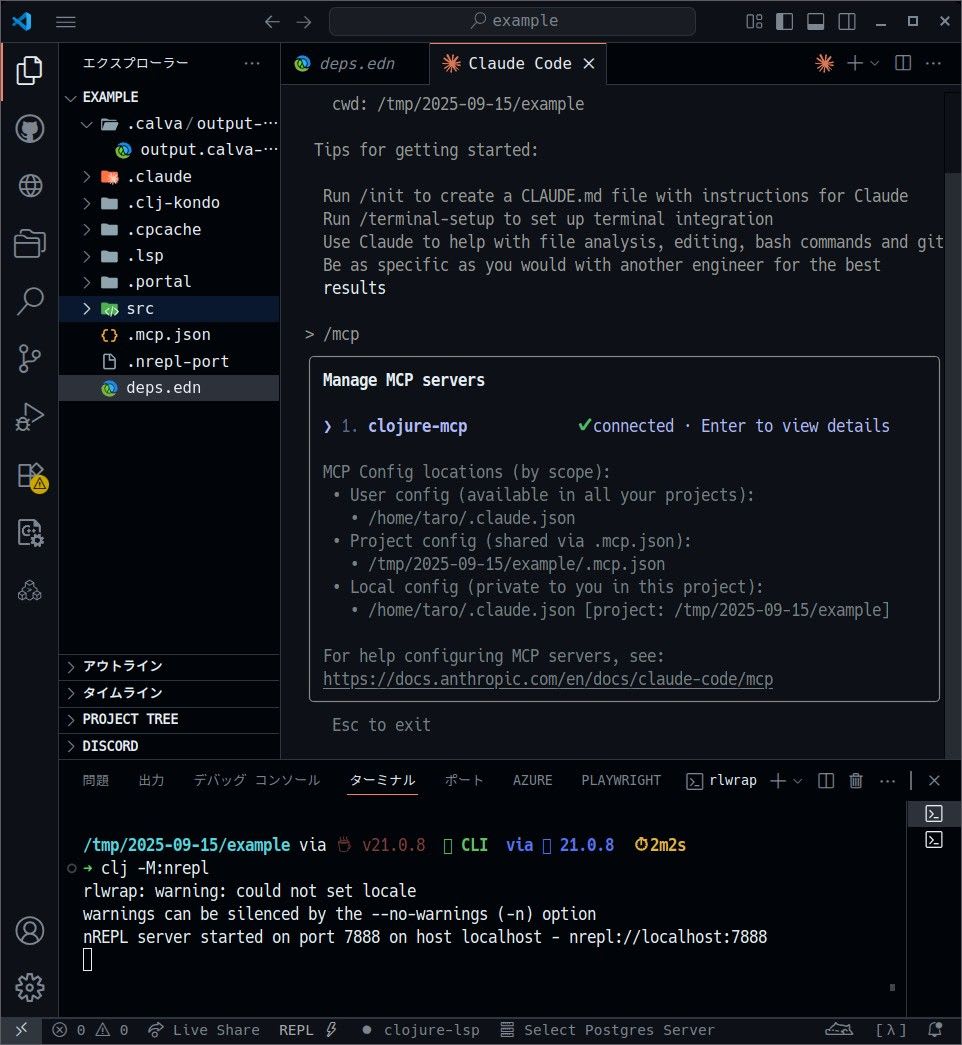Screen dimensions: 962x1045
Task: Open the new terminal profile dropdown
Action: coord(797,780)
